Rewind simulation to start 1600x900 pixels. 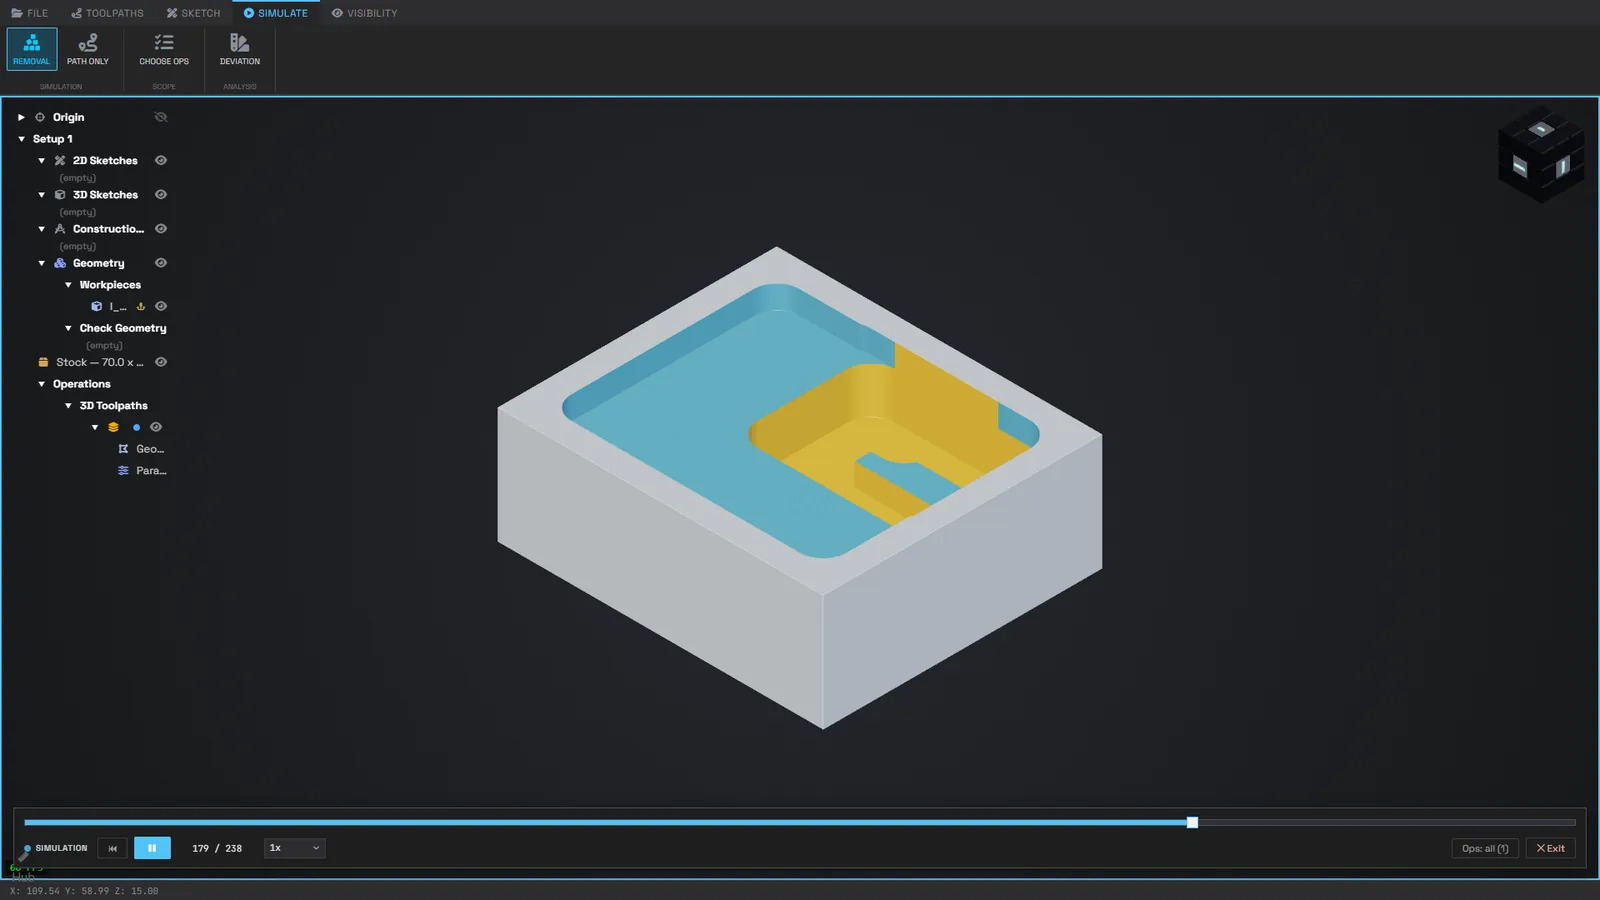(113, 848)
